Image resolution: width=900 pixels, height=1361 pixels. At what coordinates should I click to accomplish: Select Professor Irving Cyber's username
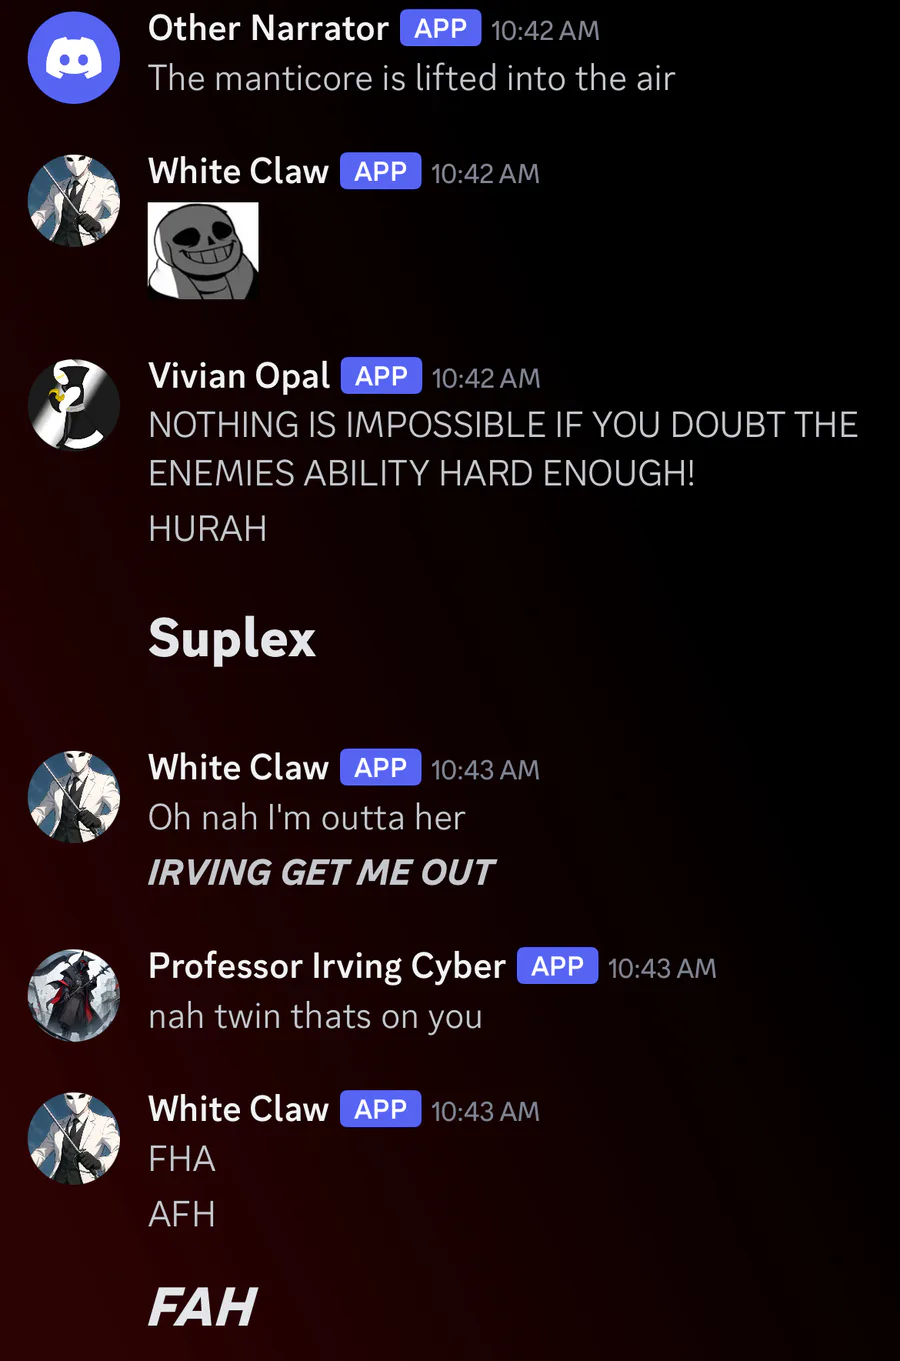pyautogui.click(x=327, y=966)
